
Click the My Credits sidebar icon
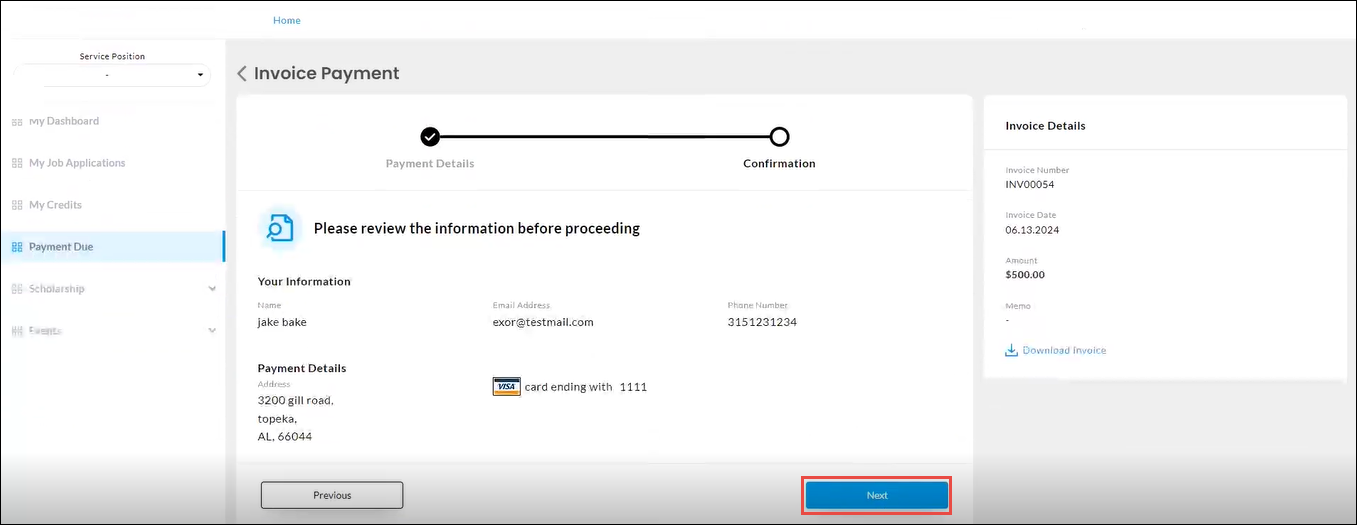16,205
